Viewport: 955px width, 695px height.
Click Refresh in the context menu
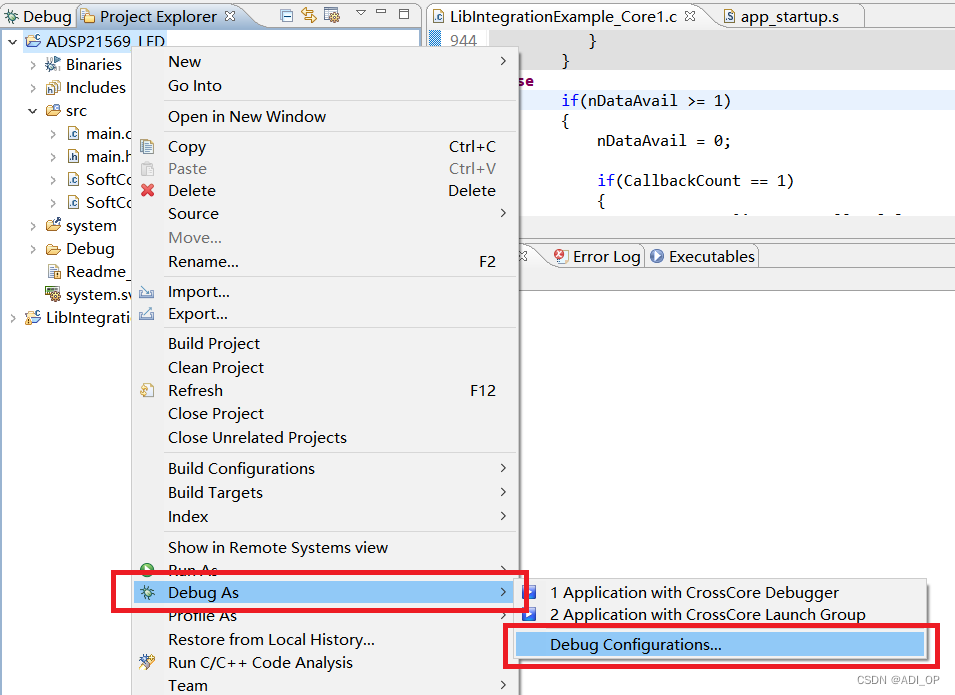[x=325, y=390]
